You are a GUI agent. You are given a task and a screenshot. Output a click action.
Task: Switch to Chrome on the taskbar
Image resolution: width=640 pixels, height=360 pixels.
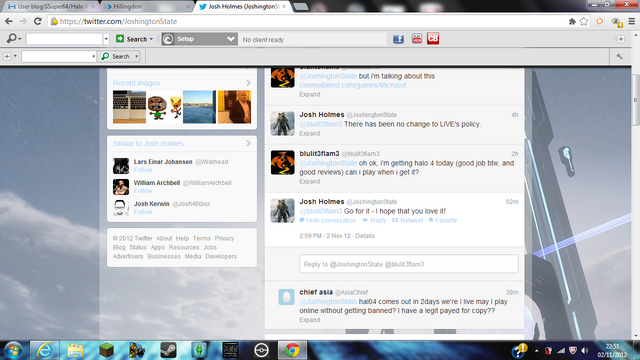pos(292,350)
